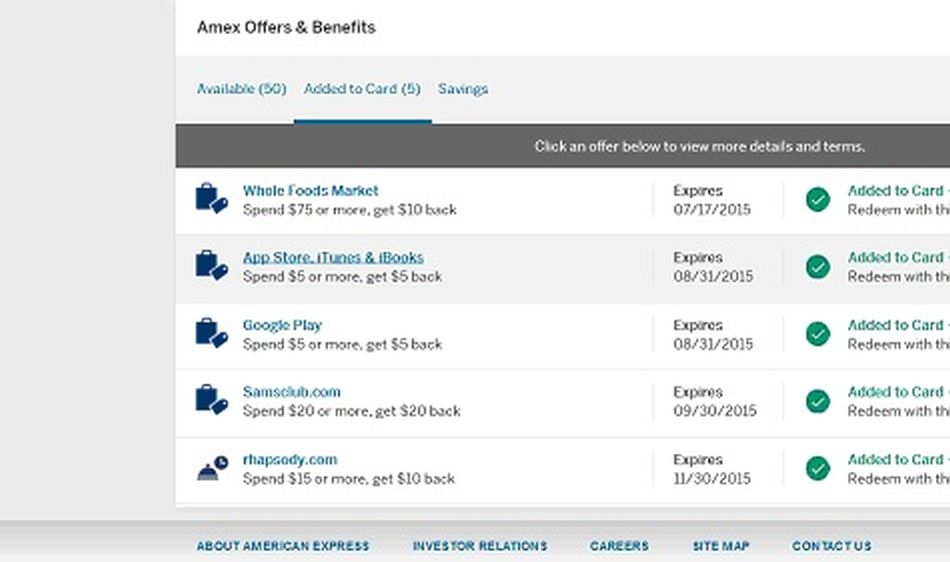Screen dimensions: 950x562
Task: Click the Whole Foods Market shopping bag icon
Action: point(211,198)
